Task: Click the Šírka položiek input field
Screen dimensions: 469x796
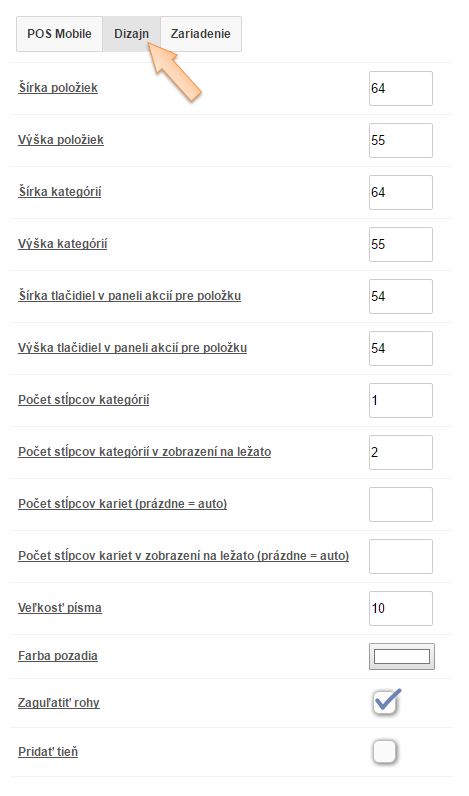Action: pos(400,88)
